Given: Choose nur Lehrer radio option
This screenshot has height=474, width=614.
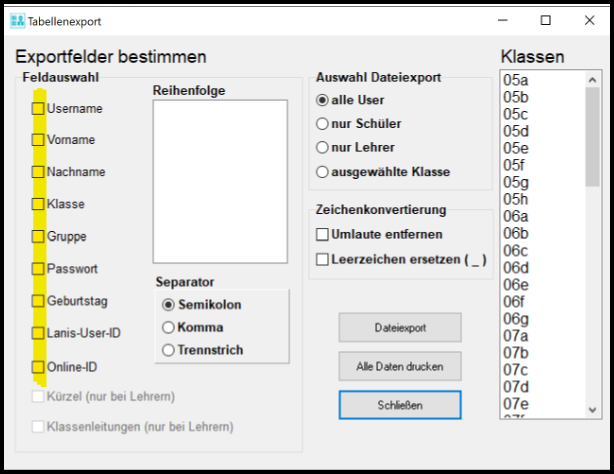Looking at the screenshot, I should 322,148.
